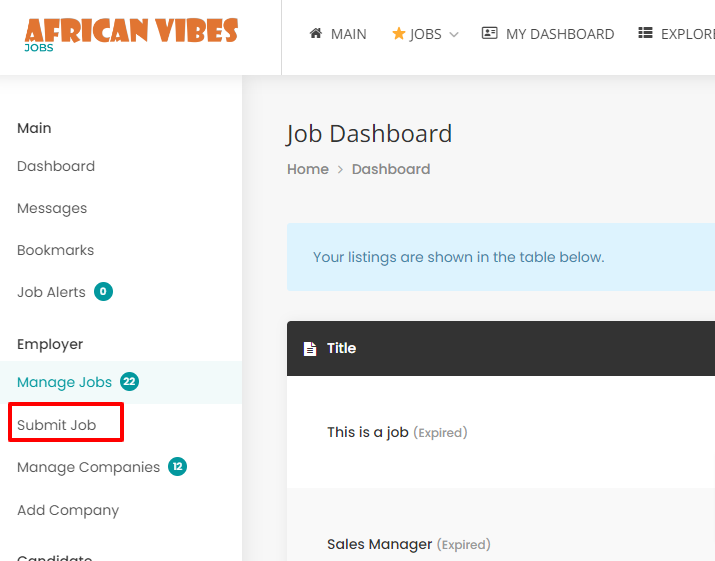
Task: Click the Manage Jobs 22 count badge
Action: pos(130,381)
